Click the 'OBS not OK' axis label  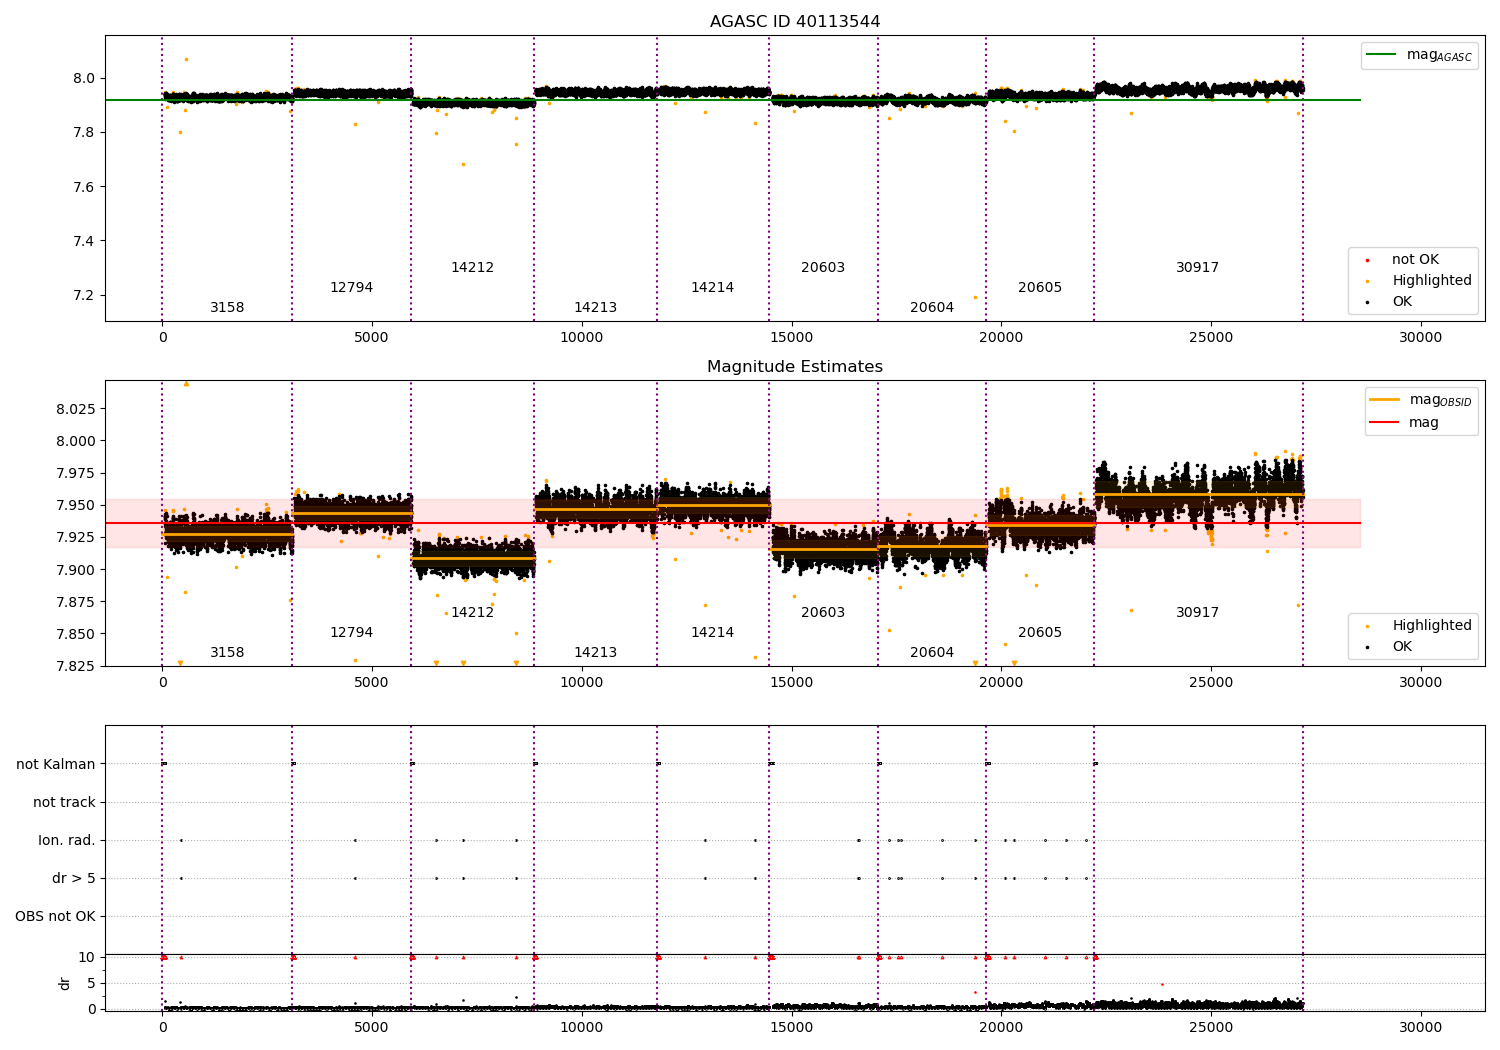tap(55, 916)
